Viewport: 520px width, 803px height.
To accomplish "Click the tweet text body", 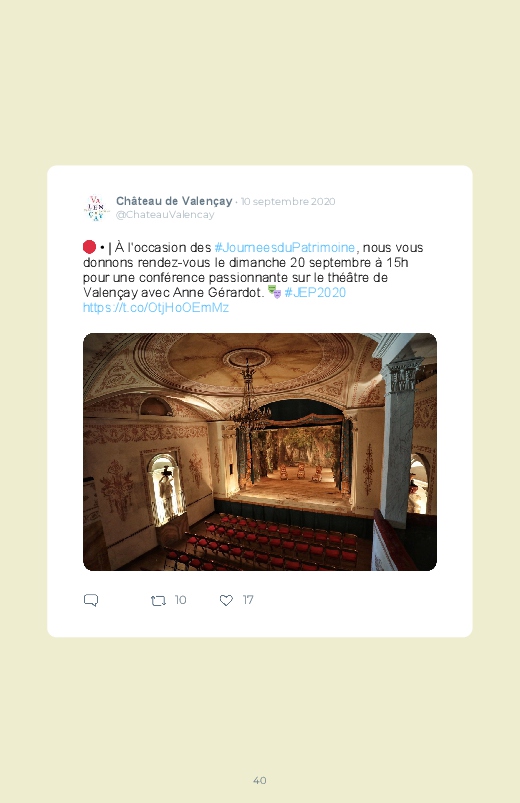I will tap(253, 277).
